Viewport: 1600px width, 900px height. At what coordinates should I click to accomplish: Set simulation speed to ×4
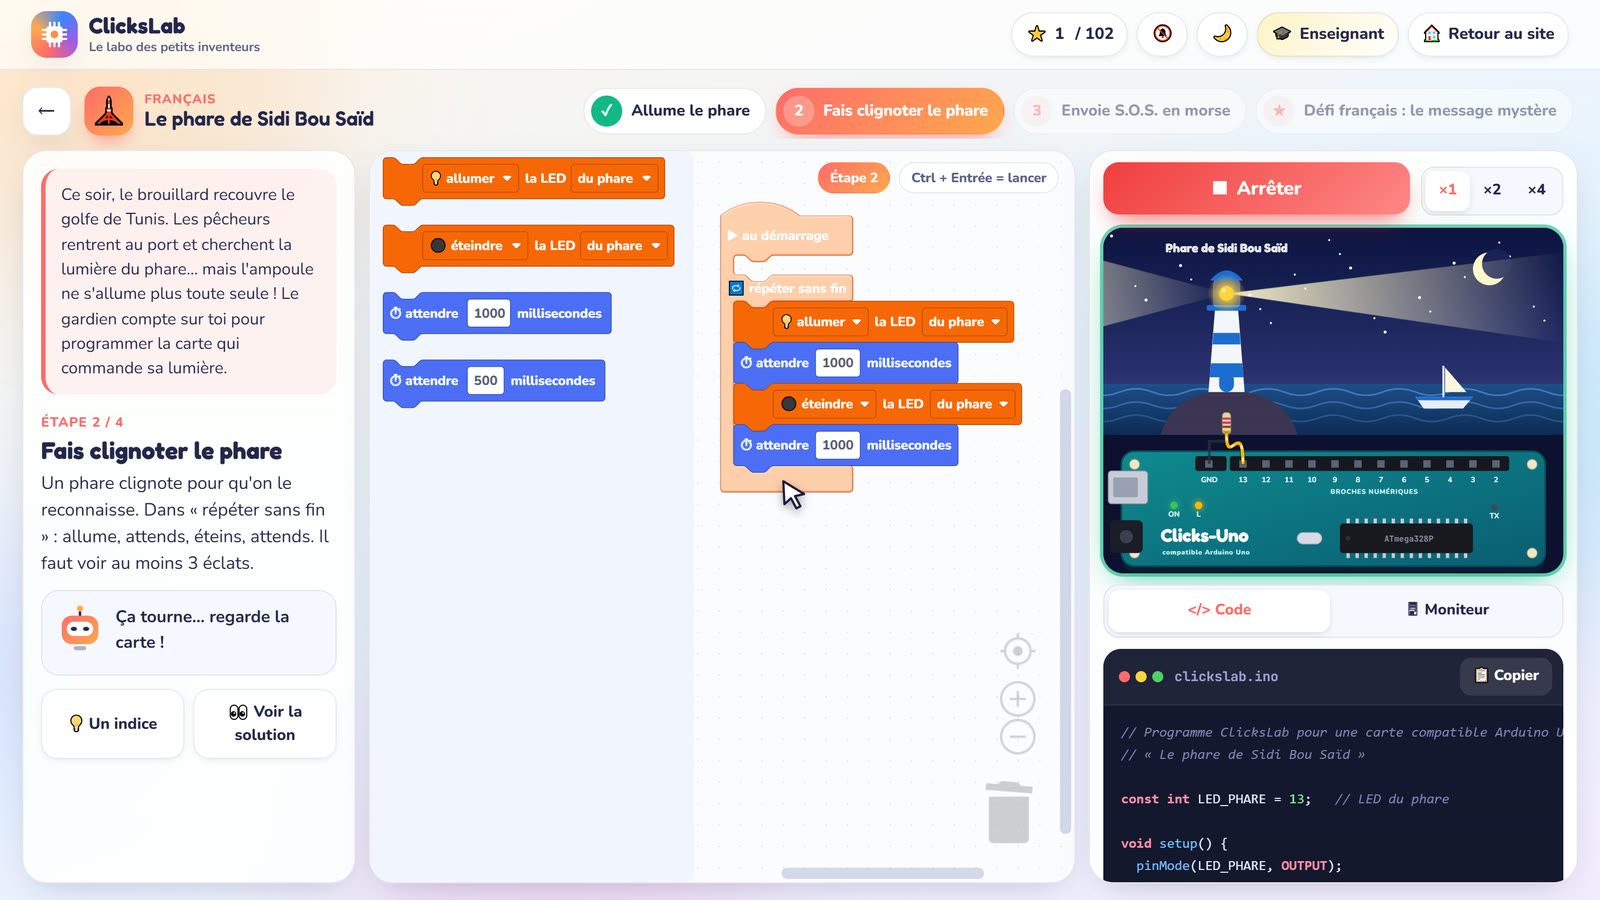pos(1536,190)
